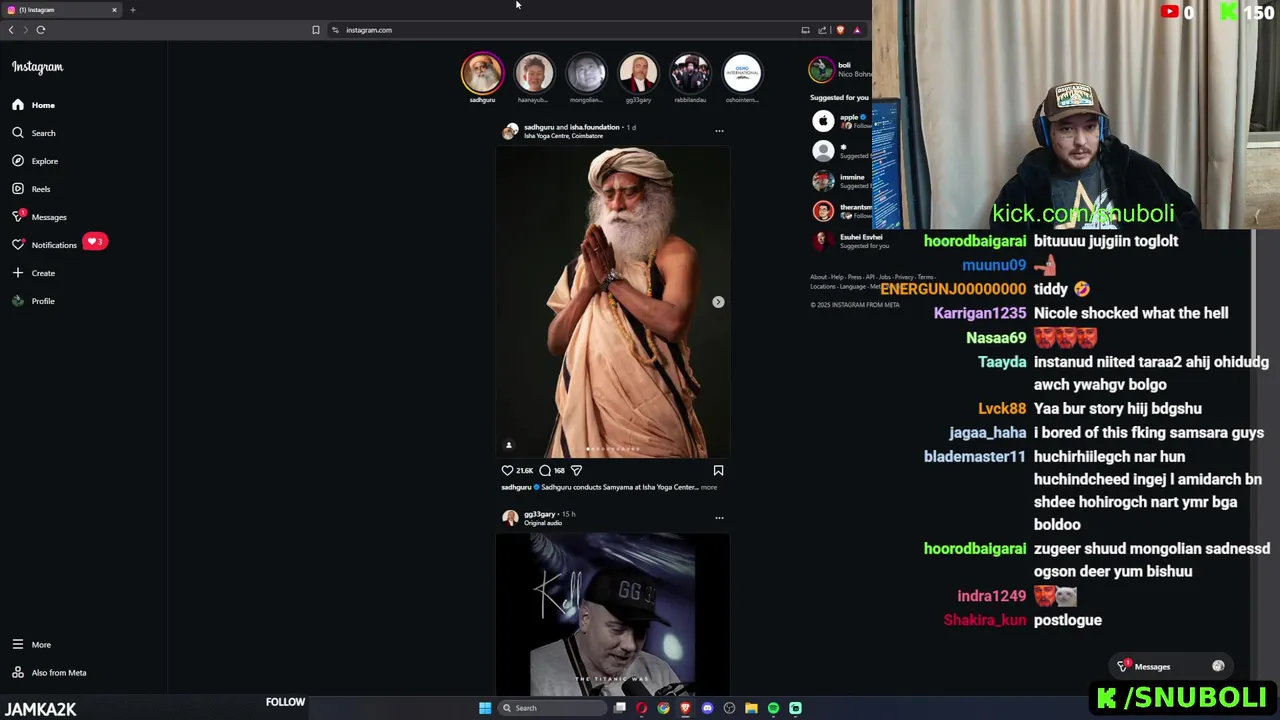View the mongolian story bubble

pyautogui.click(x=586, y=73)
